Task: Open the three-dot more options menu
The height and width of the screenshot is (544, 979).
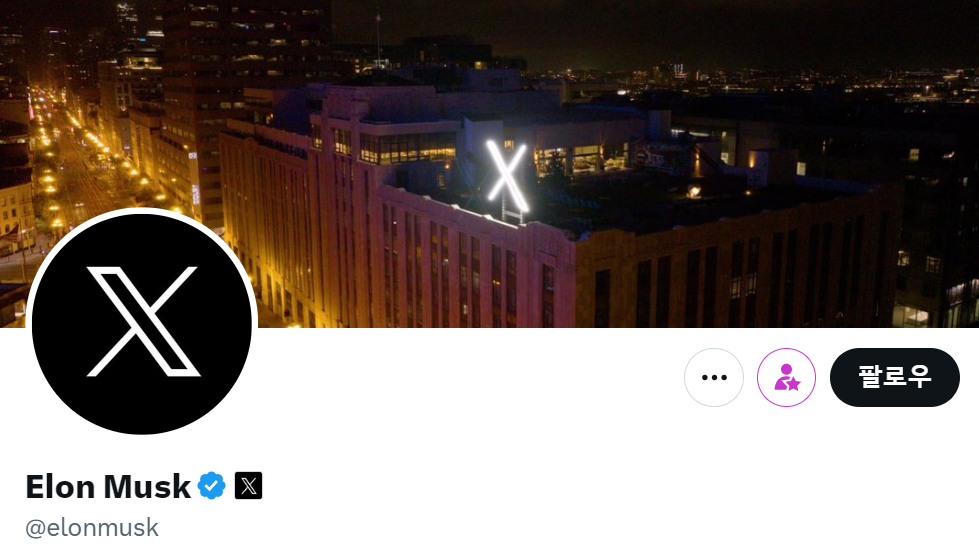Action: [x=714, y=377]
